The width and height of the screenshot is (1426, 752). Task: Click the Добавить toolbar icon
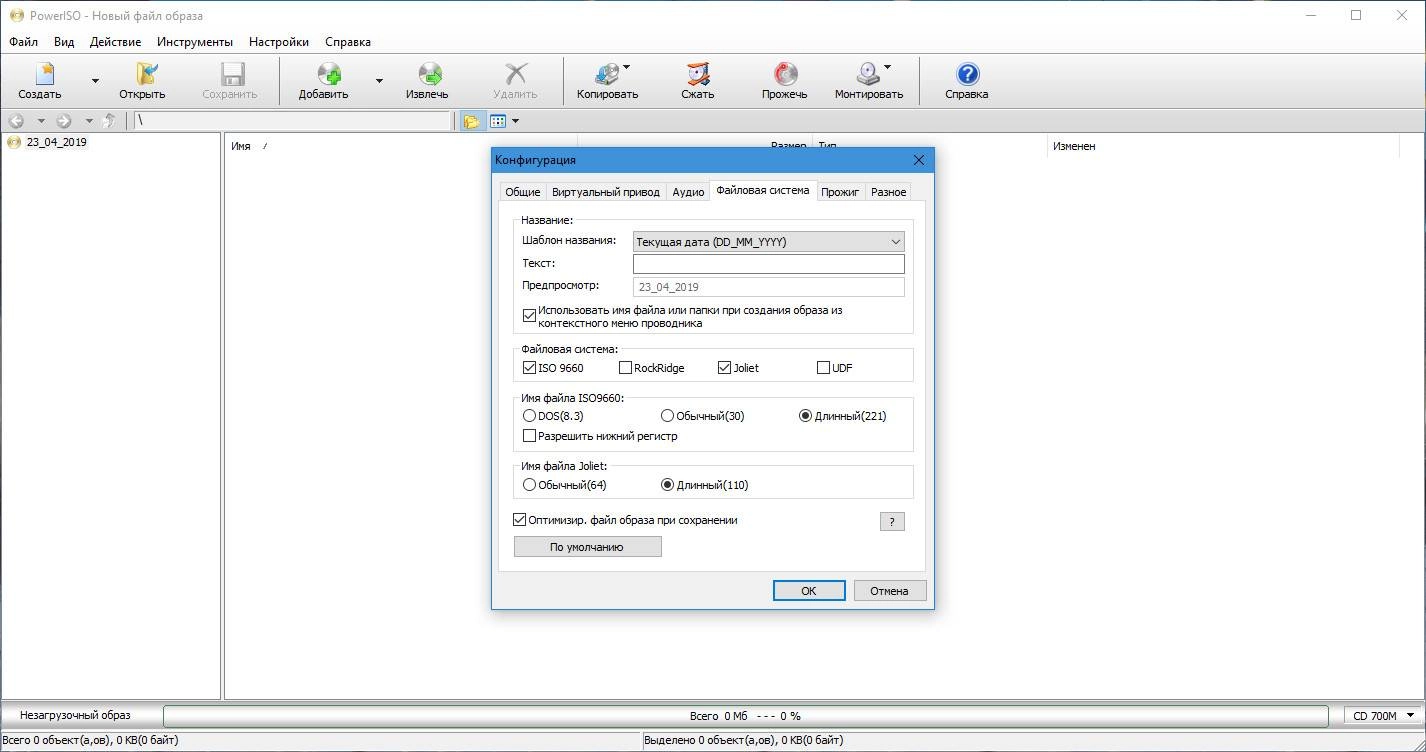329,74
